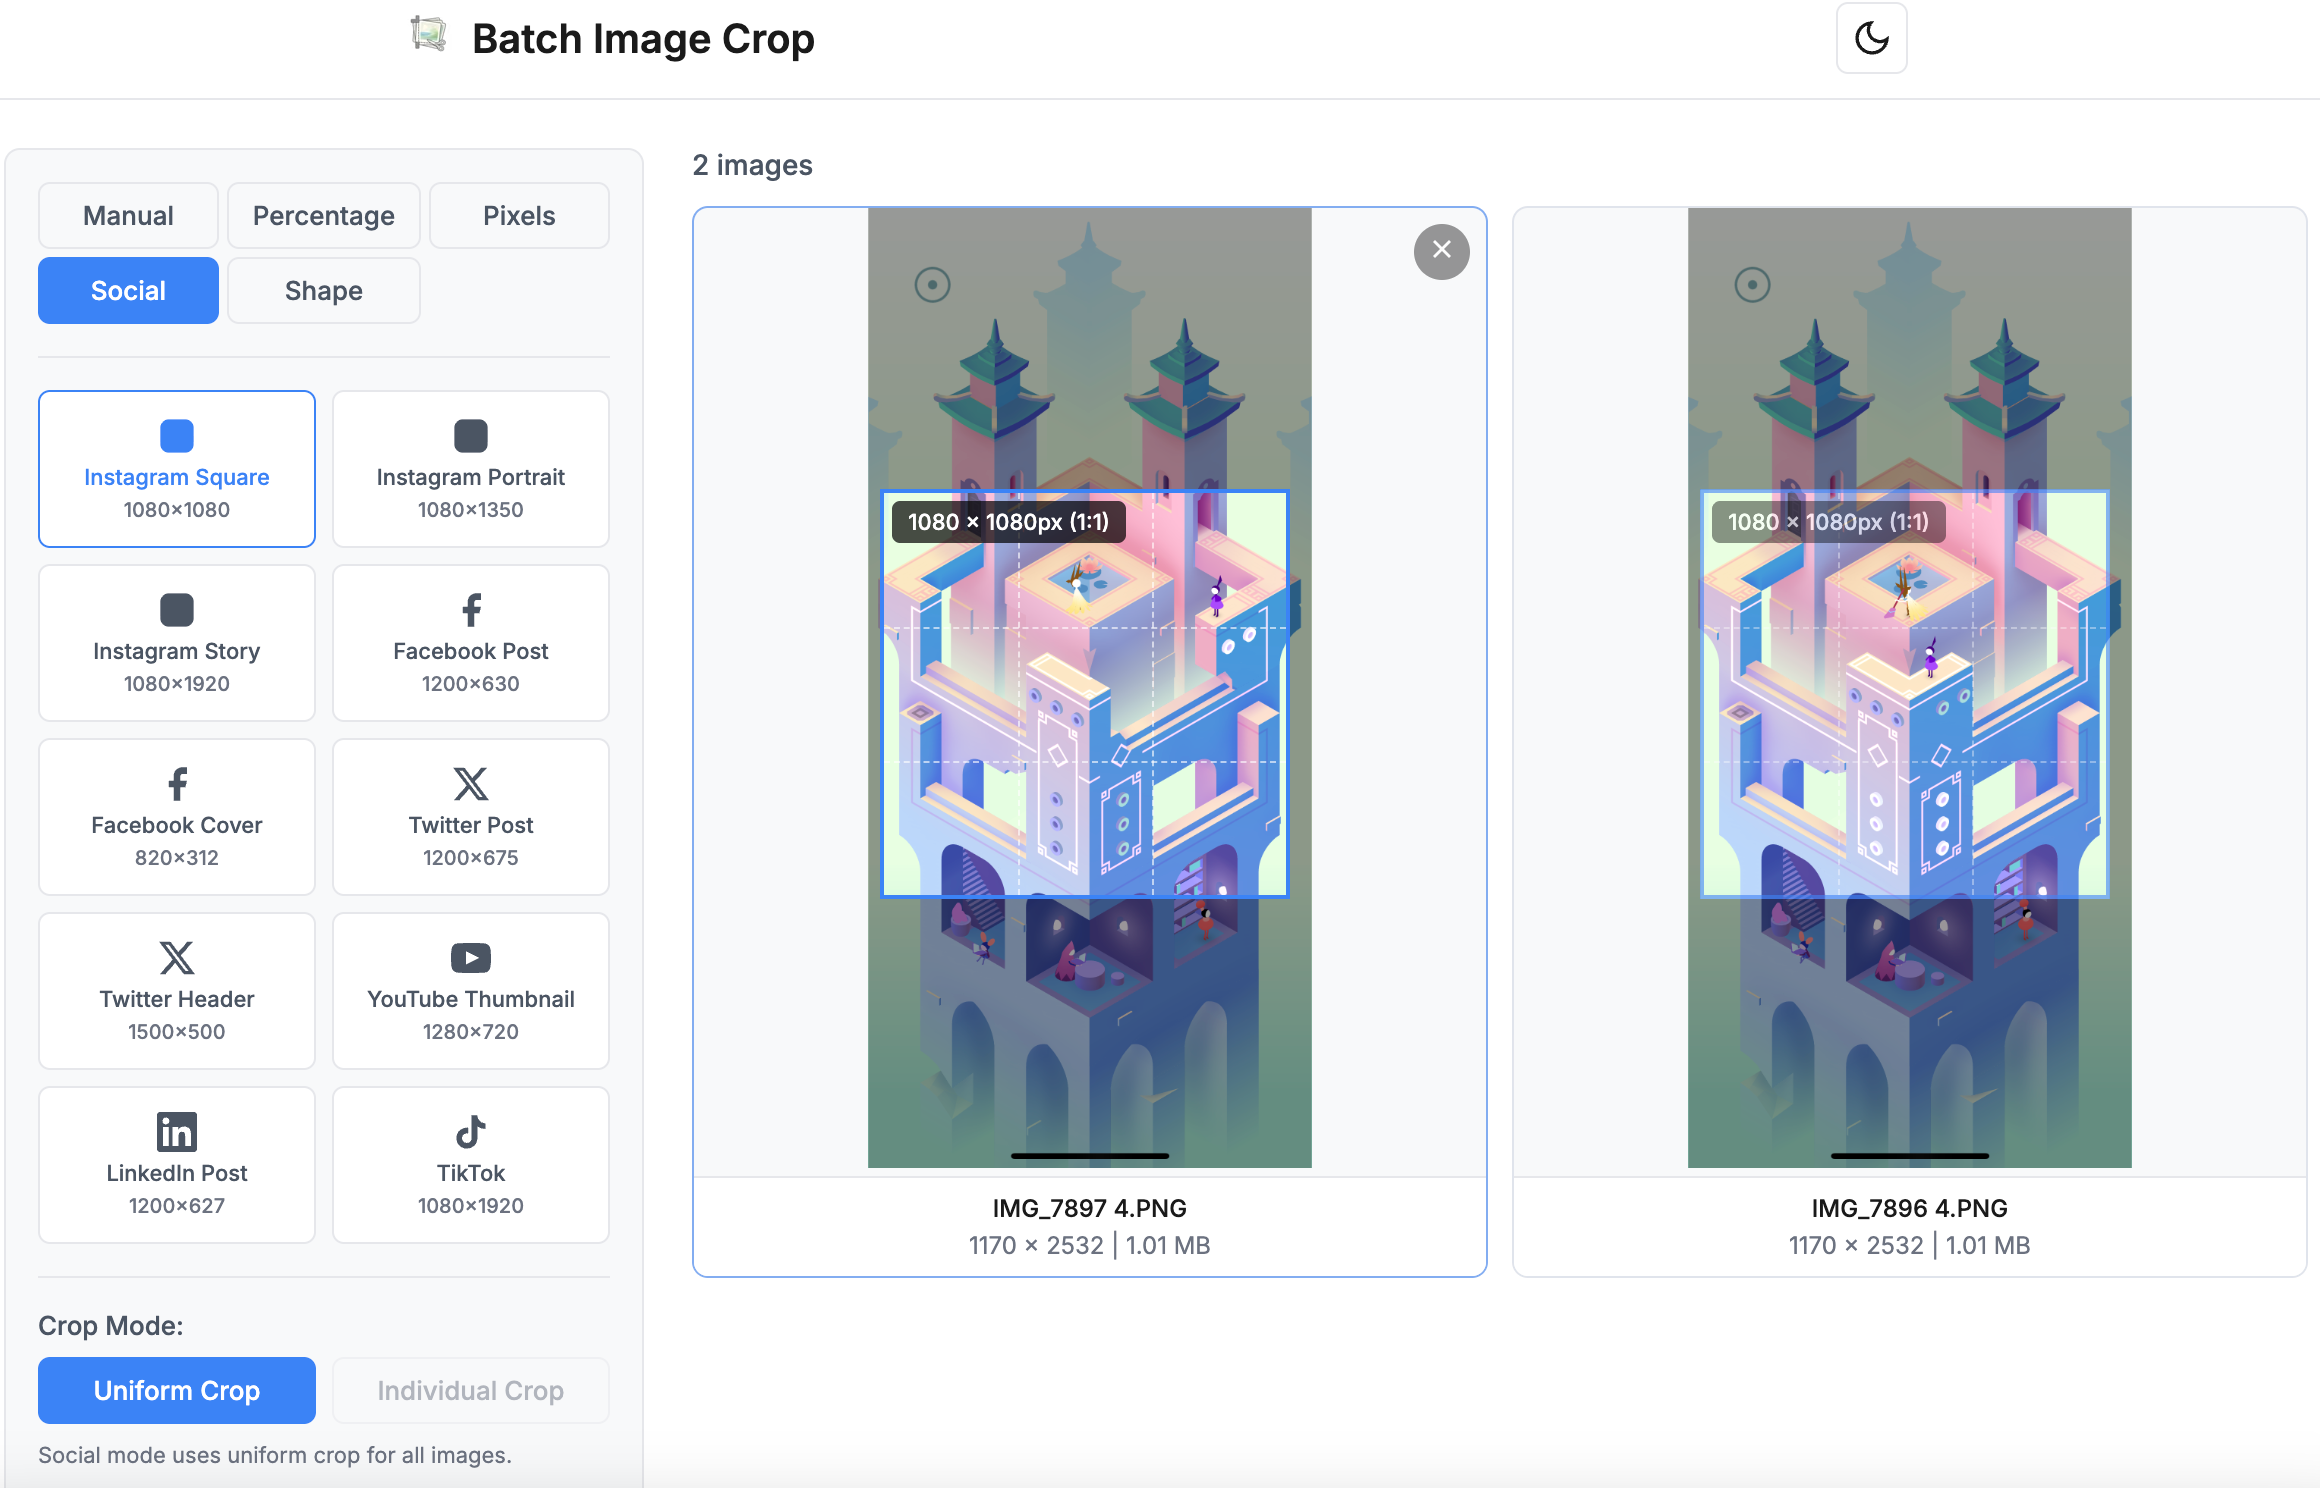Enable Uniform Crop mode
The height and width of the screenshot is (1488, 2320).
tap(176, 1390)
